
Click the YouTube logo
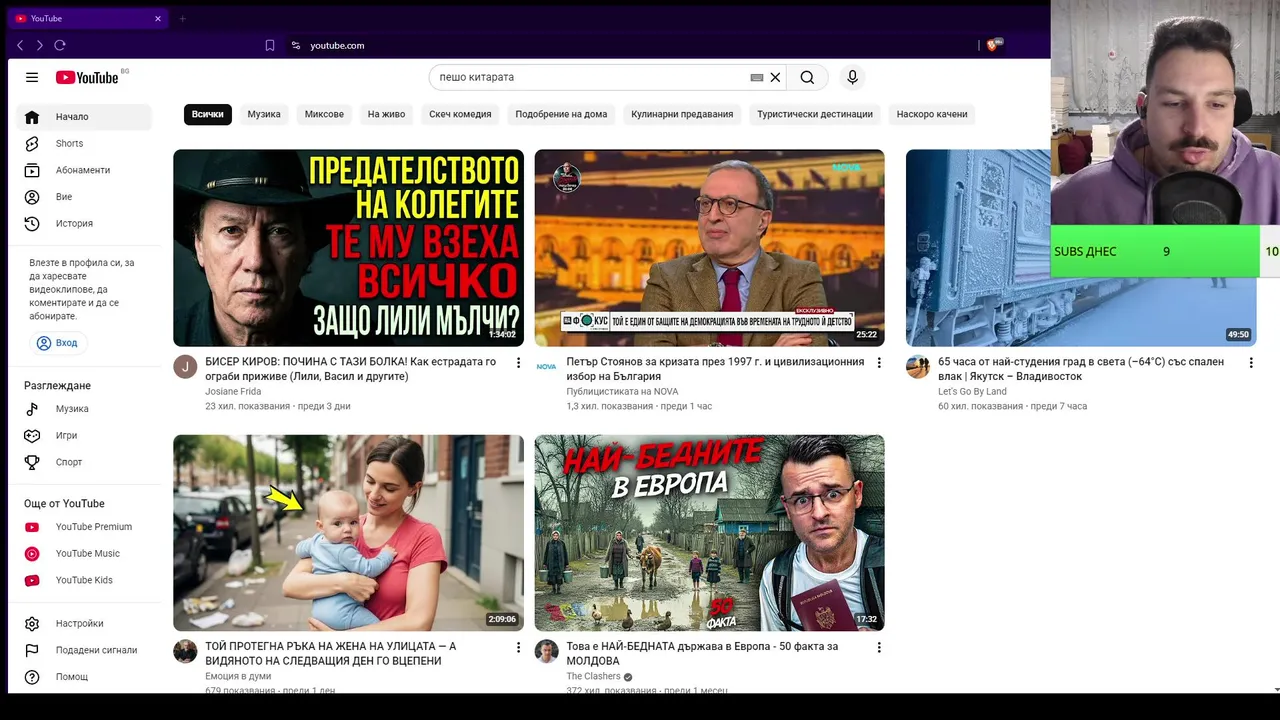87,77
